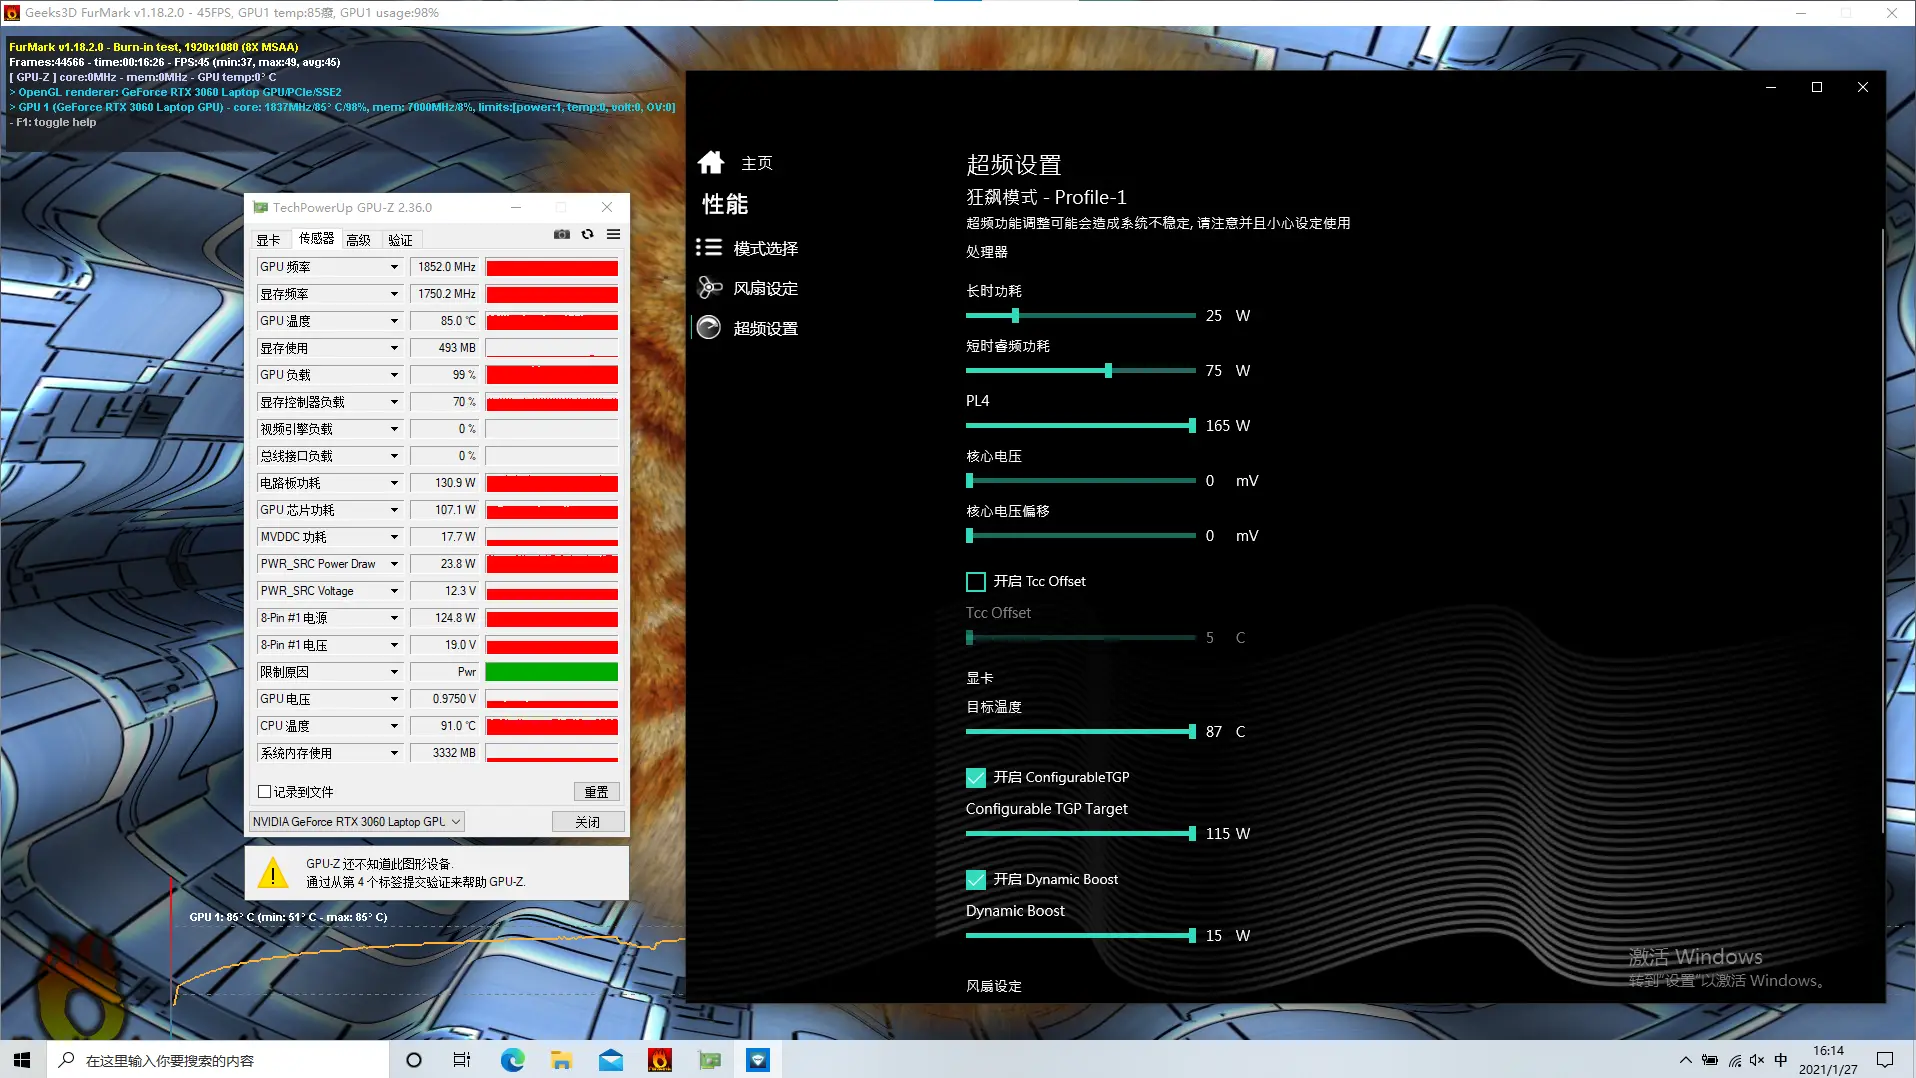Expand 显存频率 sensor dropdown
Viewport: 1916px width, 1078px height.
pyautogui.click(x=394, y=294)
